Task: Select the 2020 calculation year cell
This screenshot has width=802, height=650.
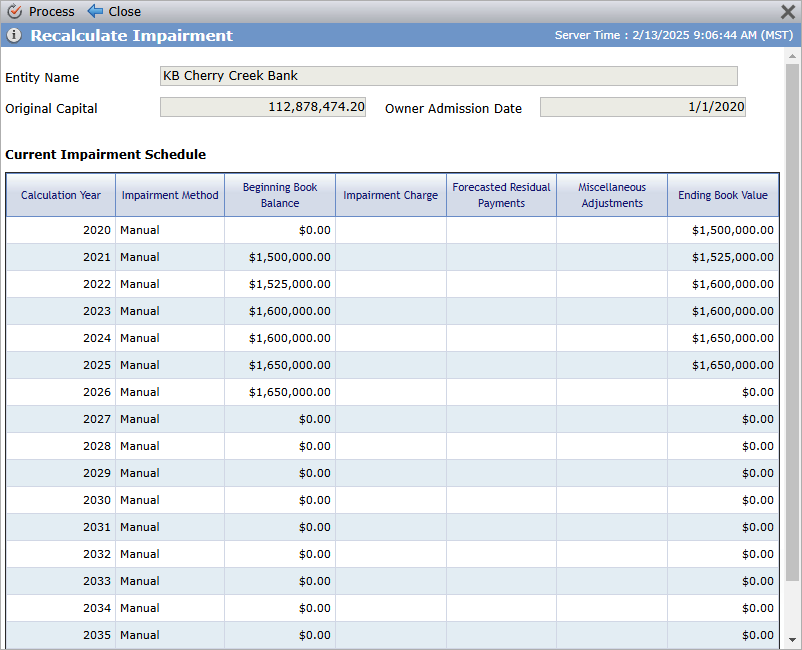Action: coord(61,230)
